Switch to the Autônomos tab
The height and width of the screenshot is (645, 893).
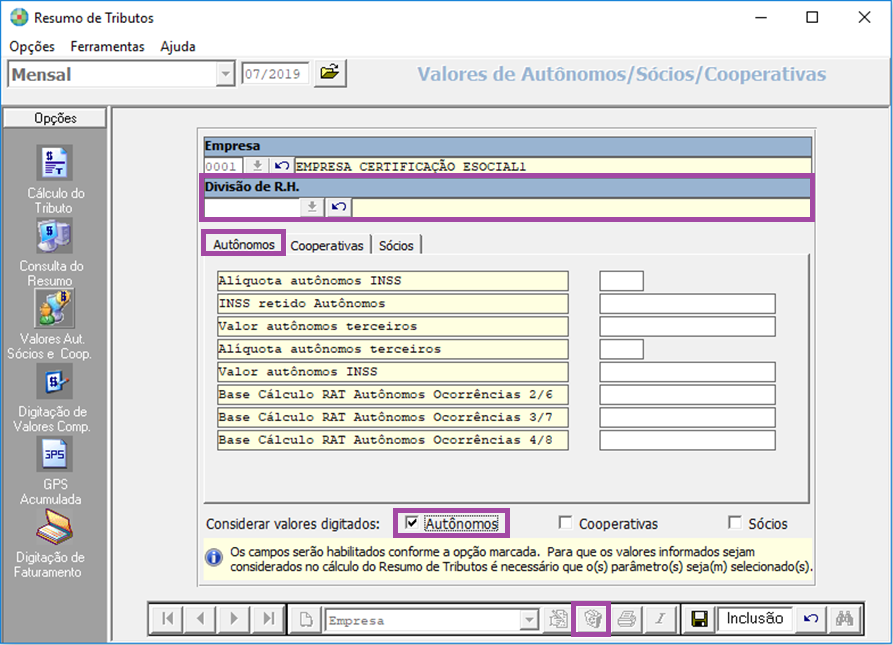(244, 244)
